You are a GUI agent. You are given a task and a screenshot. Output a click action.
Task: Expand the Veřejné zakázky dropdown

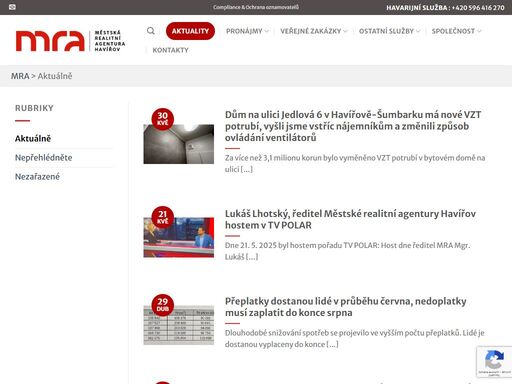click(x=313, y=31)
